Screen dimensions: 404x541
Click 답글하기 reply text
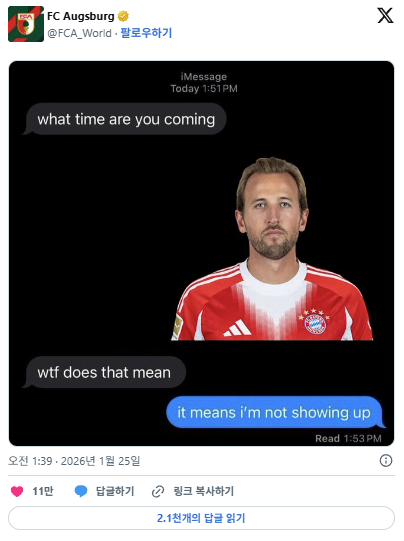coord(115,491)
